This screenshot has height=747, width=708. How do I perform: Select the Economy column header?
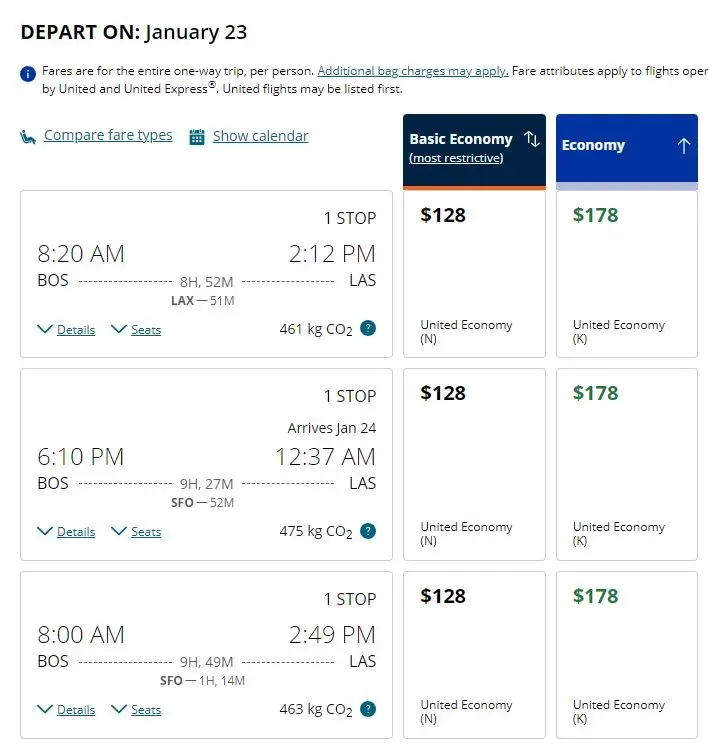pyautogui.click(x=593, y=146)
